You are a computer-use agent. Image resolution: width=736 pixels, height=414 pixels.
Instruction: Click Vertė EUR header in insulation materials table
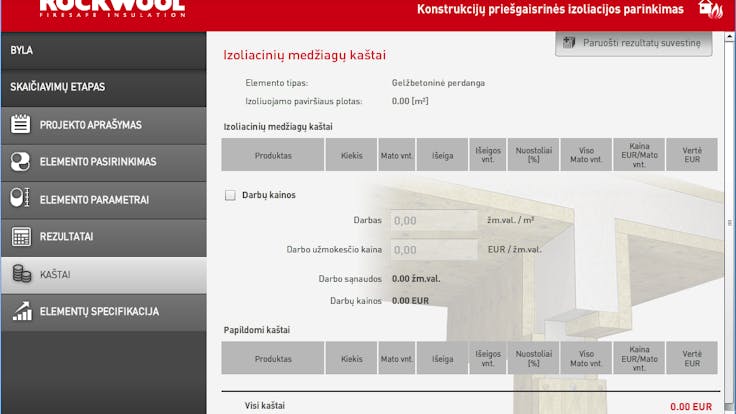(692, 155)
